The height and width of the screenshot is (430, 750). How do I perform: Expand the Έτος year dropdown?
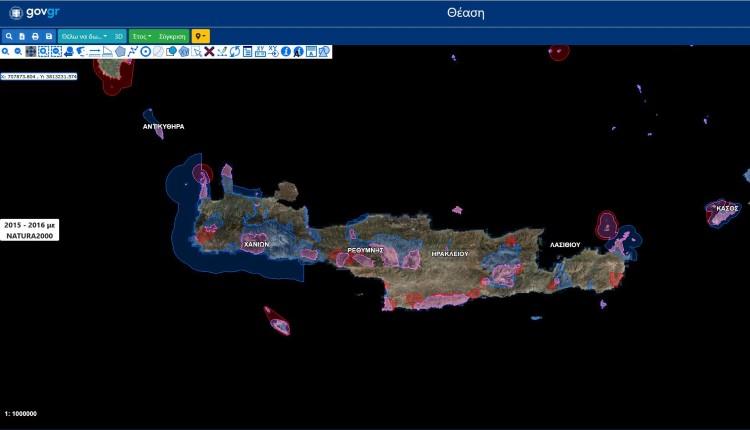(142, 36)
